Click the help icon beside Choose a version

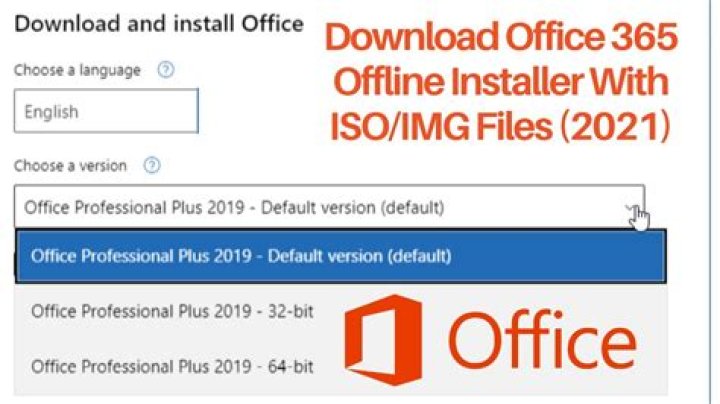pyautogui.click(x=152, y=165)
